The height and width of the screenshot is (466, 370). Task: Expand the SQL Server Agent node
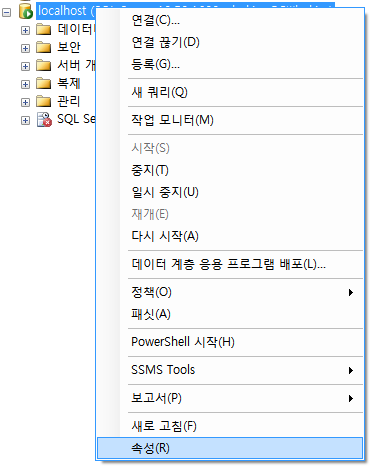click(25, 121)
